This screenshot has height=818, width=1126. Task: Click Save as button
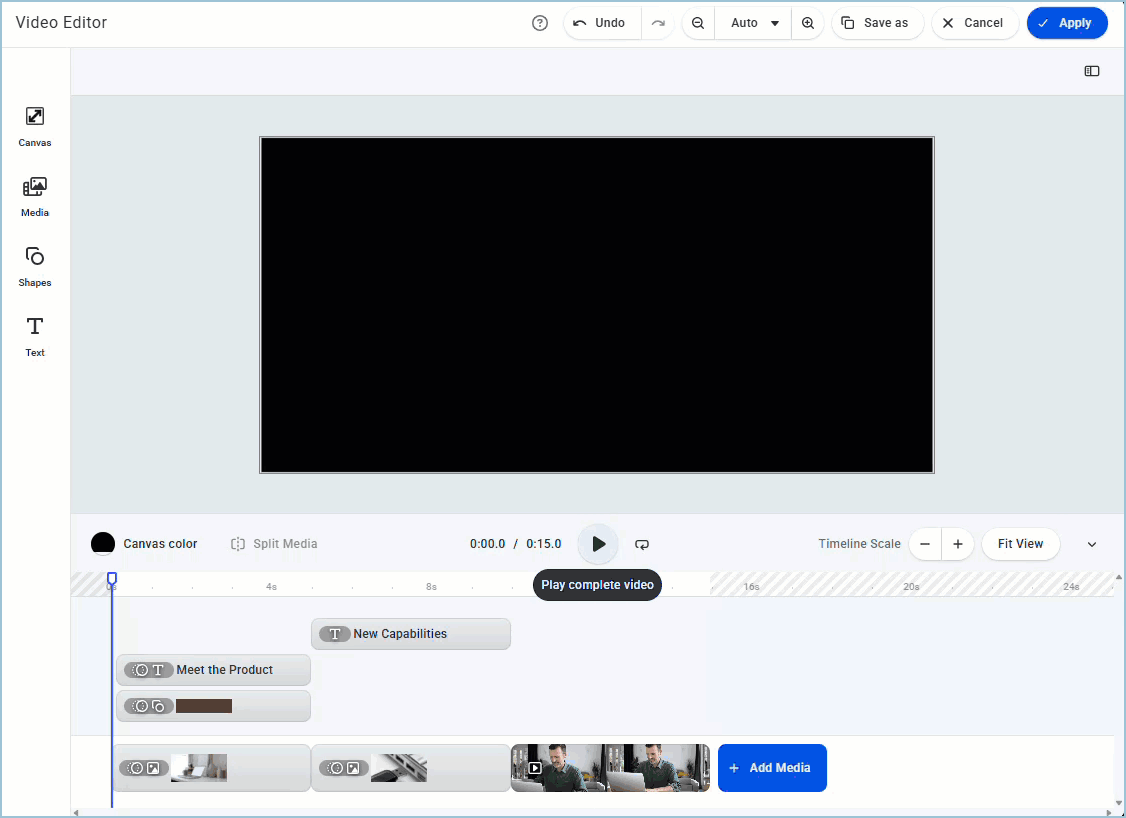coord(876,23)
